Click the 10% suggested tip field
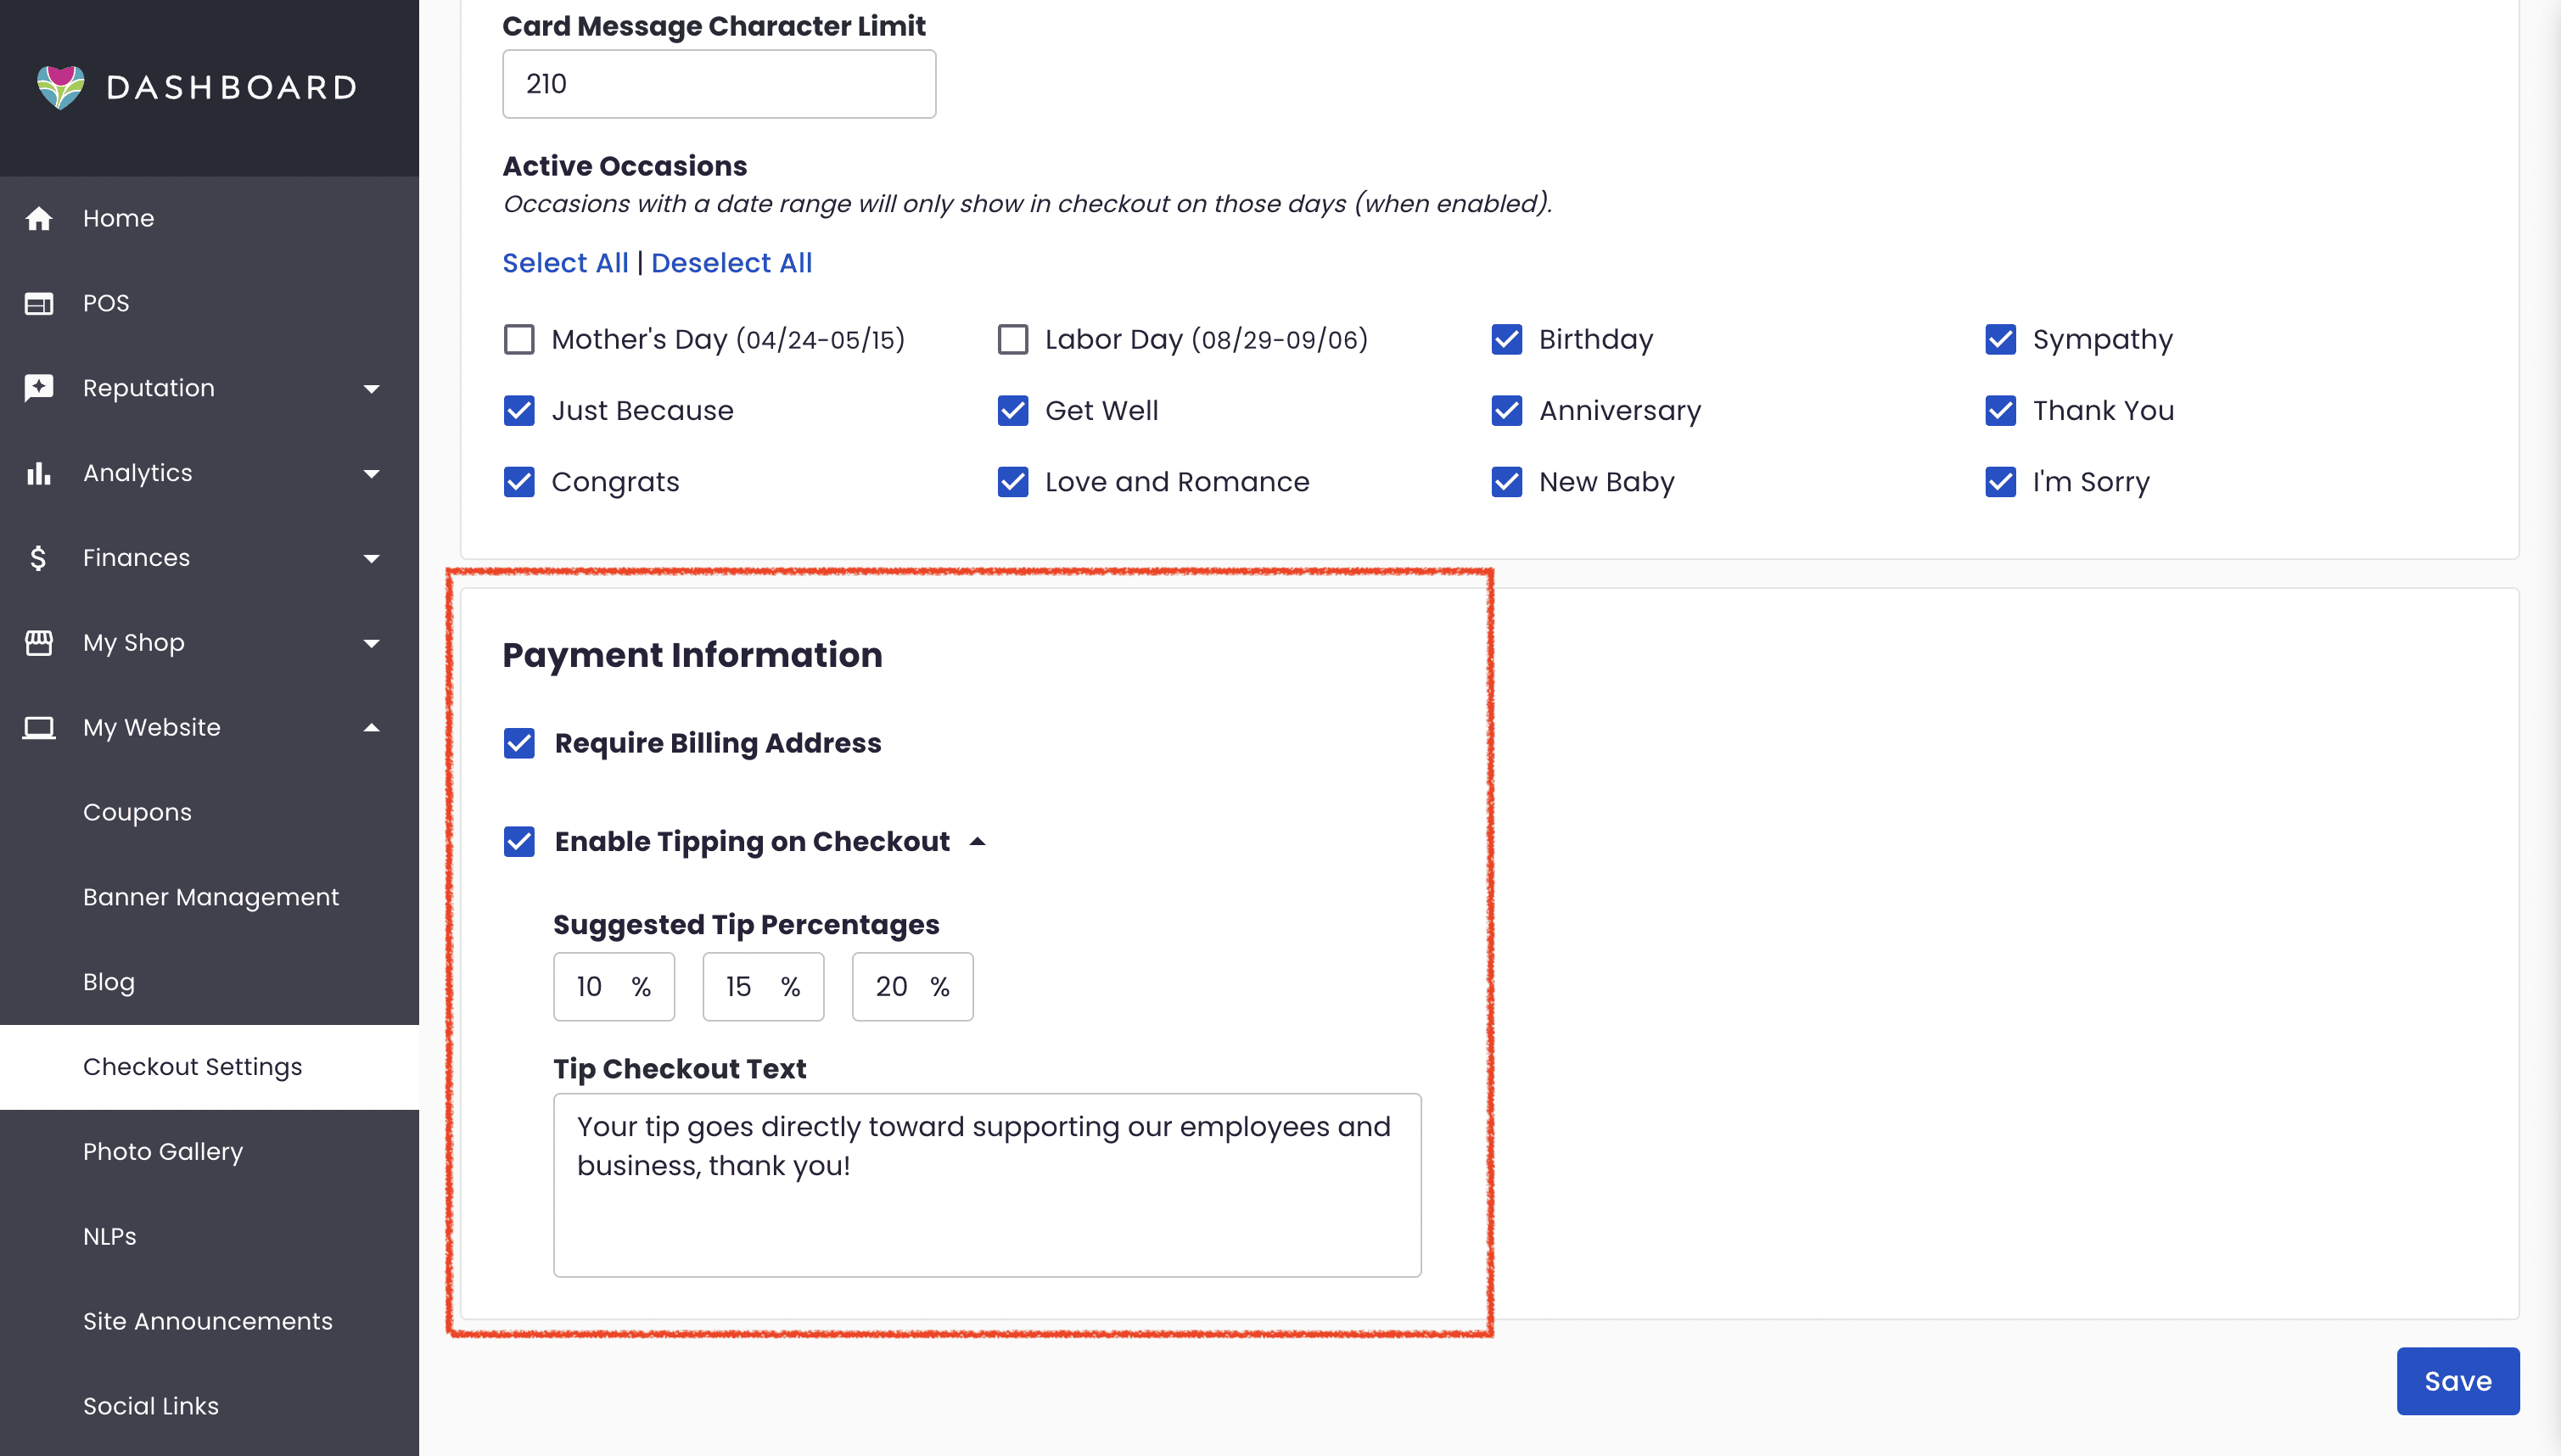Screen dimensions: 2561x1456 614,987
